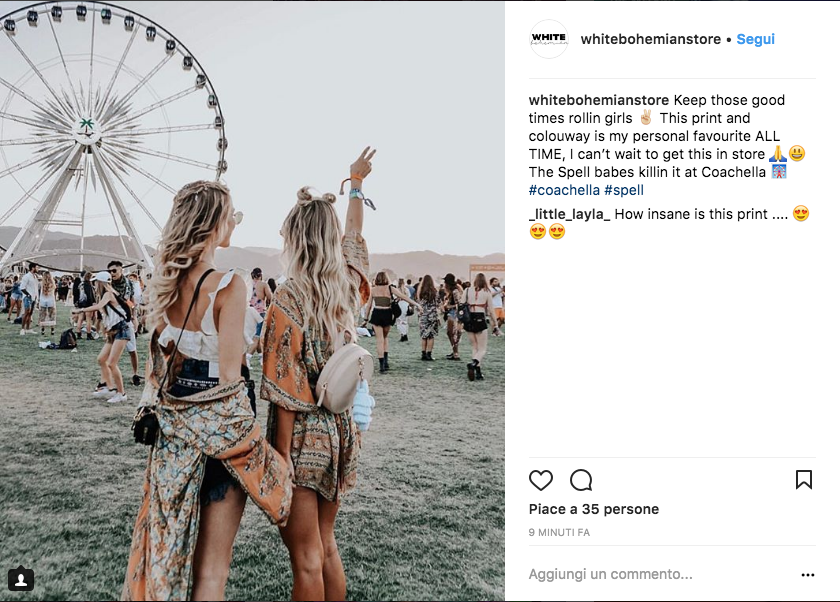
Task: View _little_layla_ commenter profile
Action: click(569, 214)
